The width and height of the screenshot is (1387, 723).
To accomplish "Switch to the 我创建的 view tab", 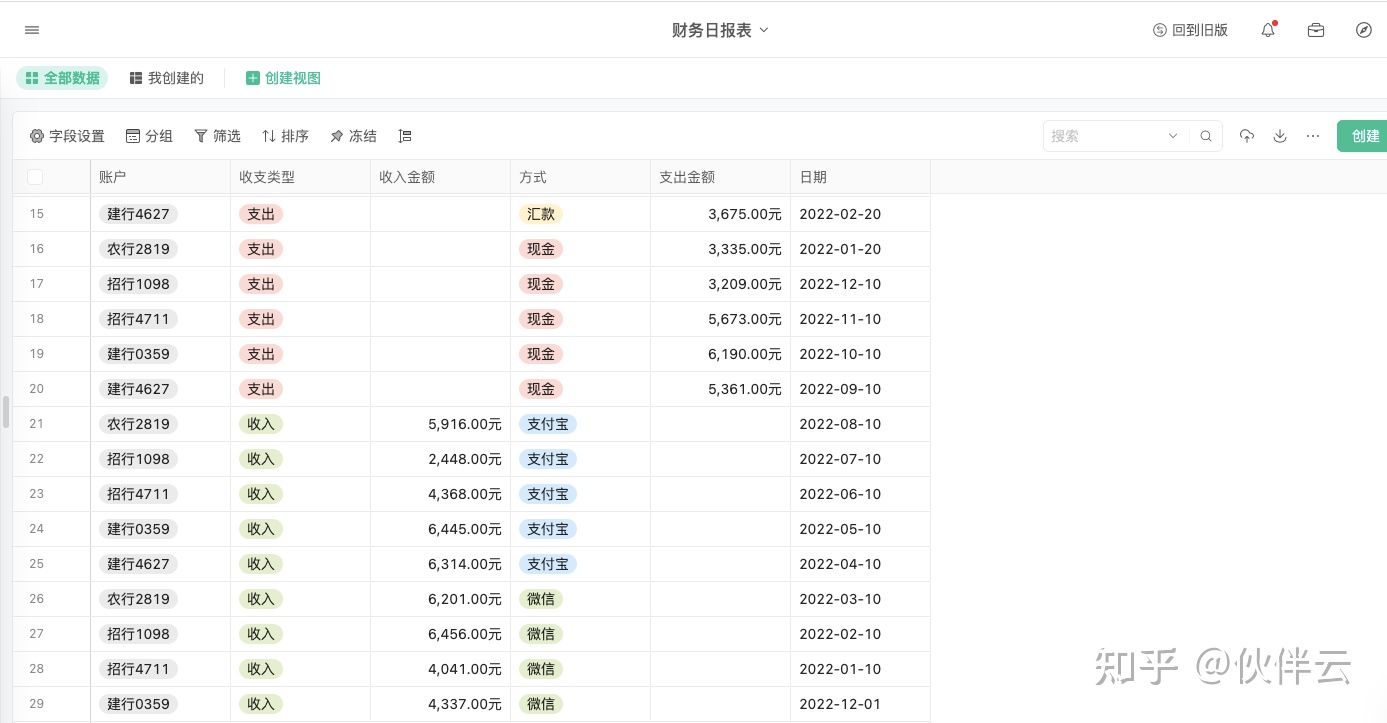I will coord(166,78).
